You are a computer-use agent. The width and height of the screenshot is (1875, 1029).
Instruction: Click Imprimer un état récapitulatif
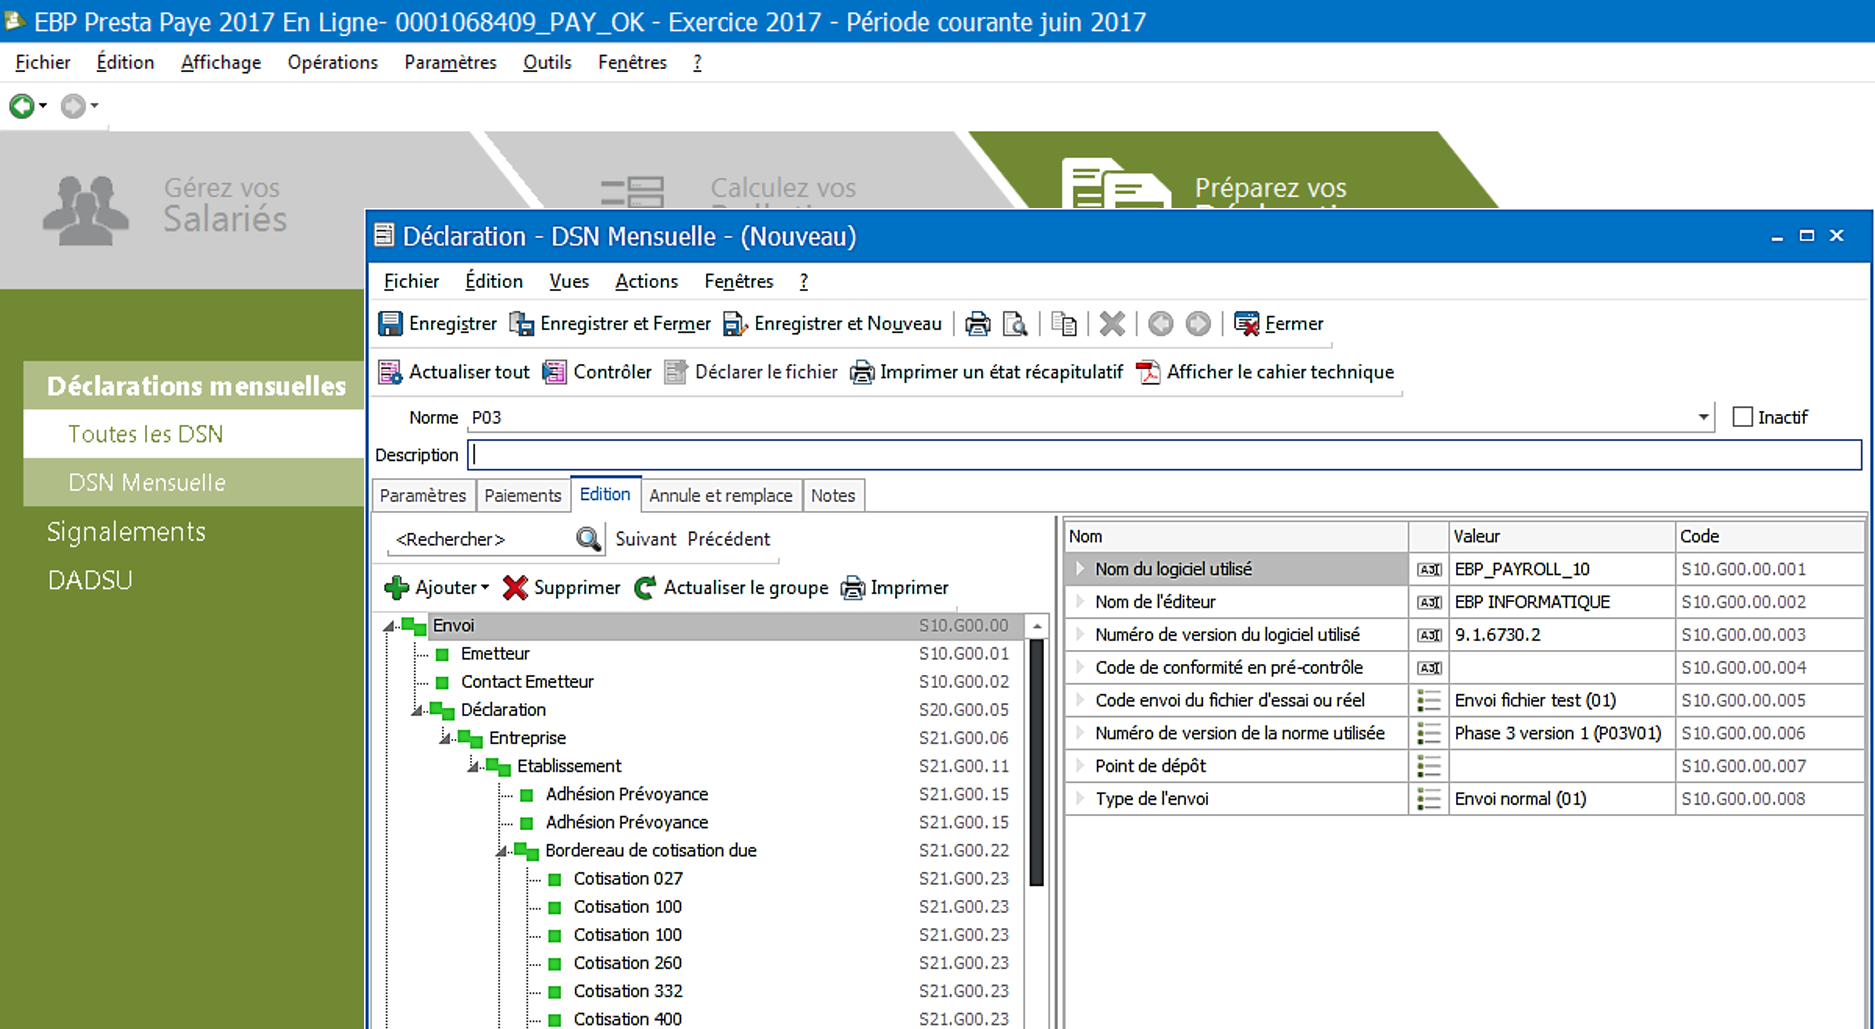point(987,372)
